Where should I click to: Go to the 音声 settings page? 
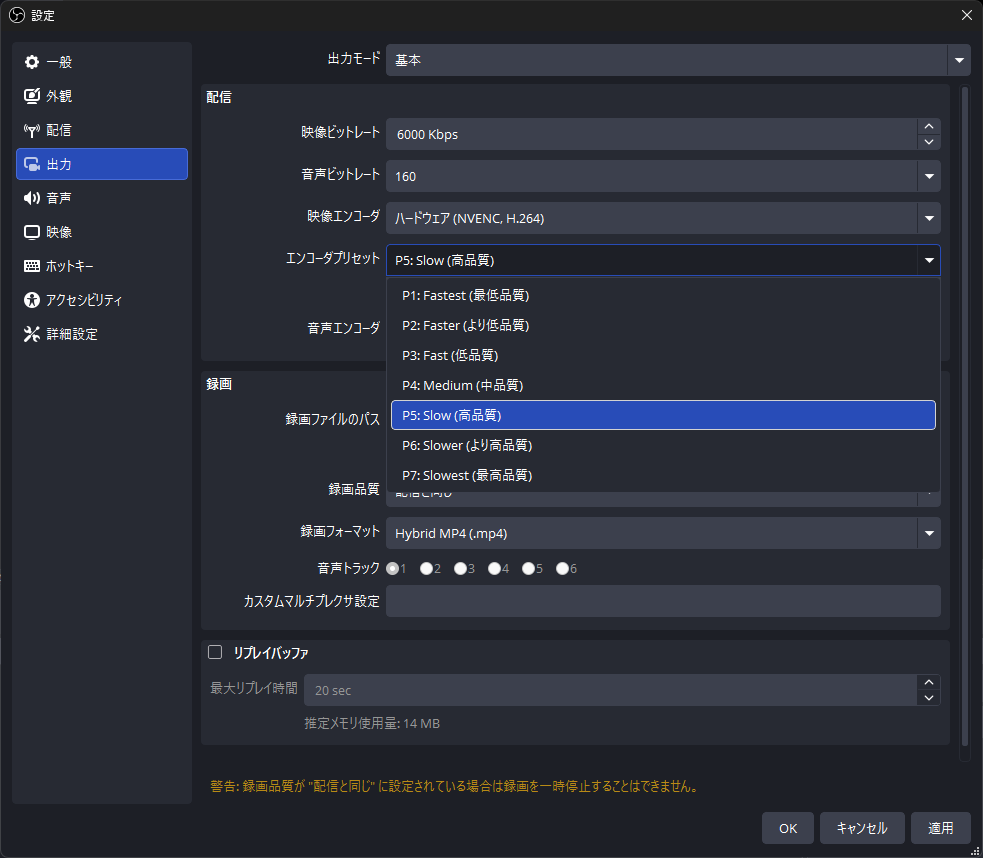click(x=102, y=198)
